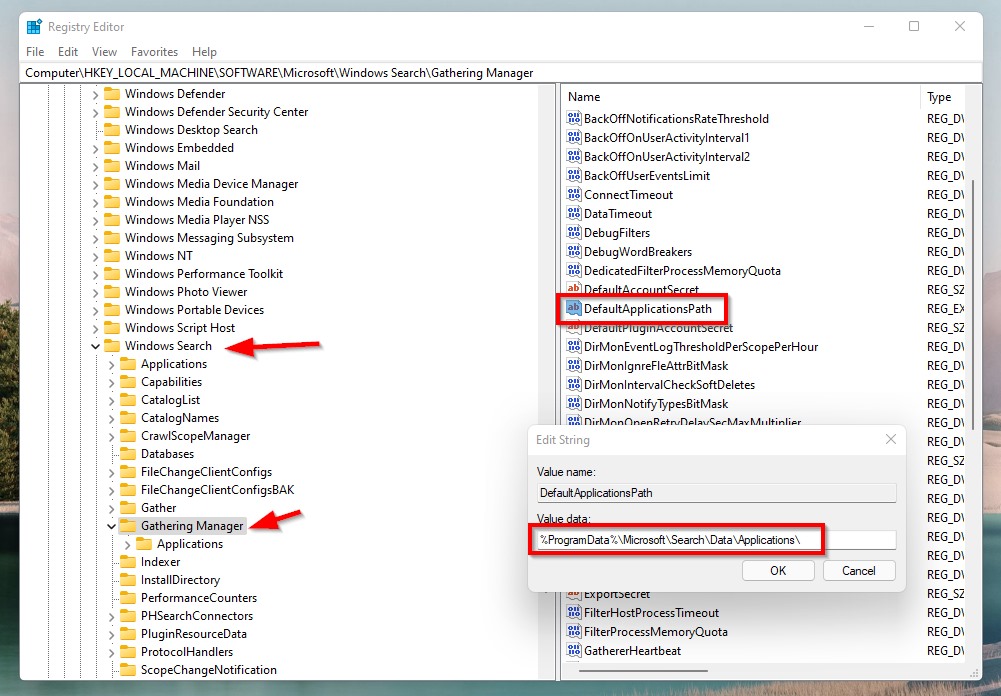Select the ScopeChangeNotification key
Image resolution: width=1001 pixels, height=696 pixels.
coord(209,670)
